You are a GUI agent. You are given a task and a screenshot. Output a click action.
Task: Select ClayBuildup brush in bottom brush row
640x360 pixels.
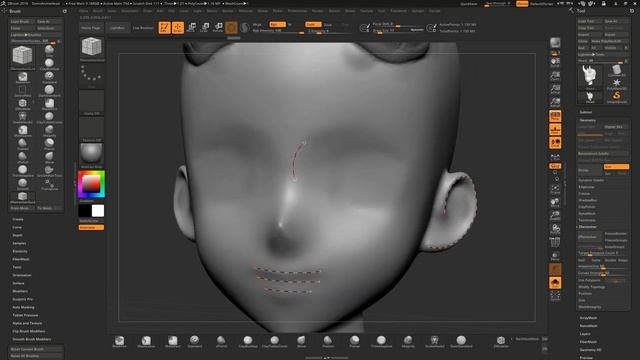(x=248, y=342)
